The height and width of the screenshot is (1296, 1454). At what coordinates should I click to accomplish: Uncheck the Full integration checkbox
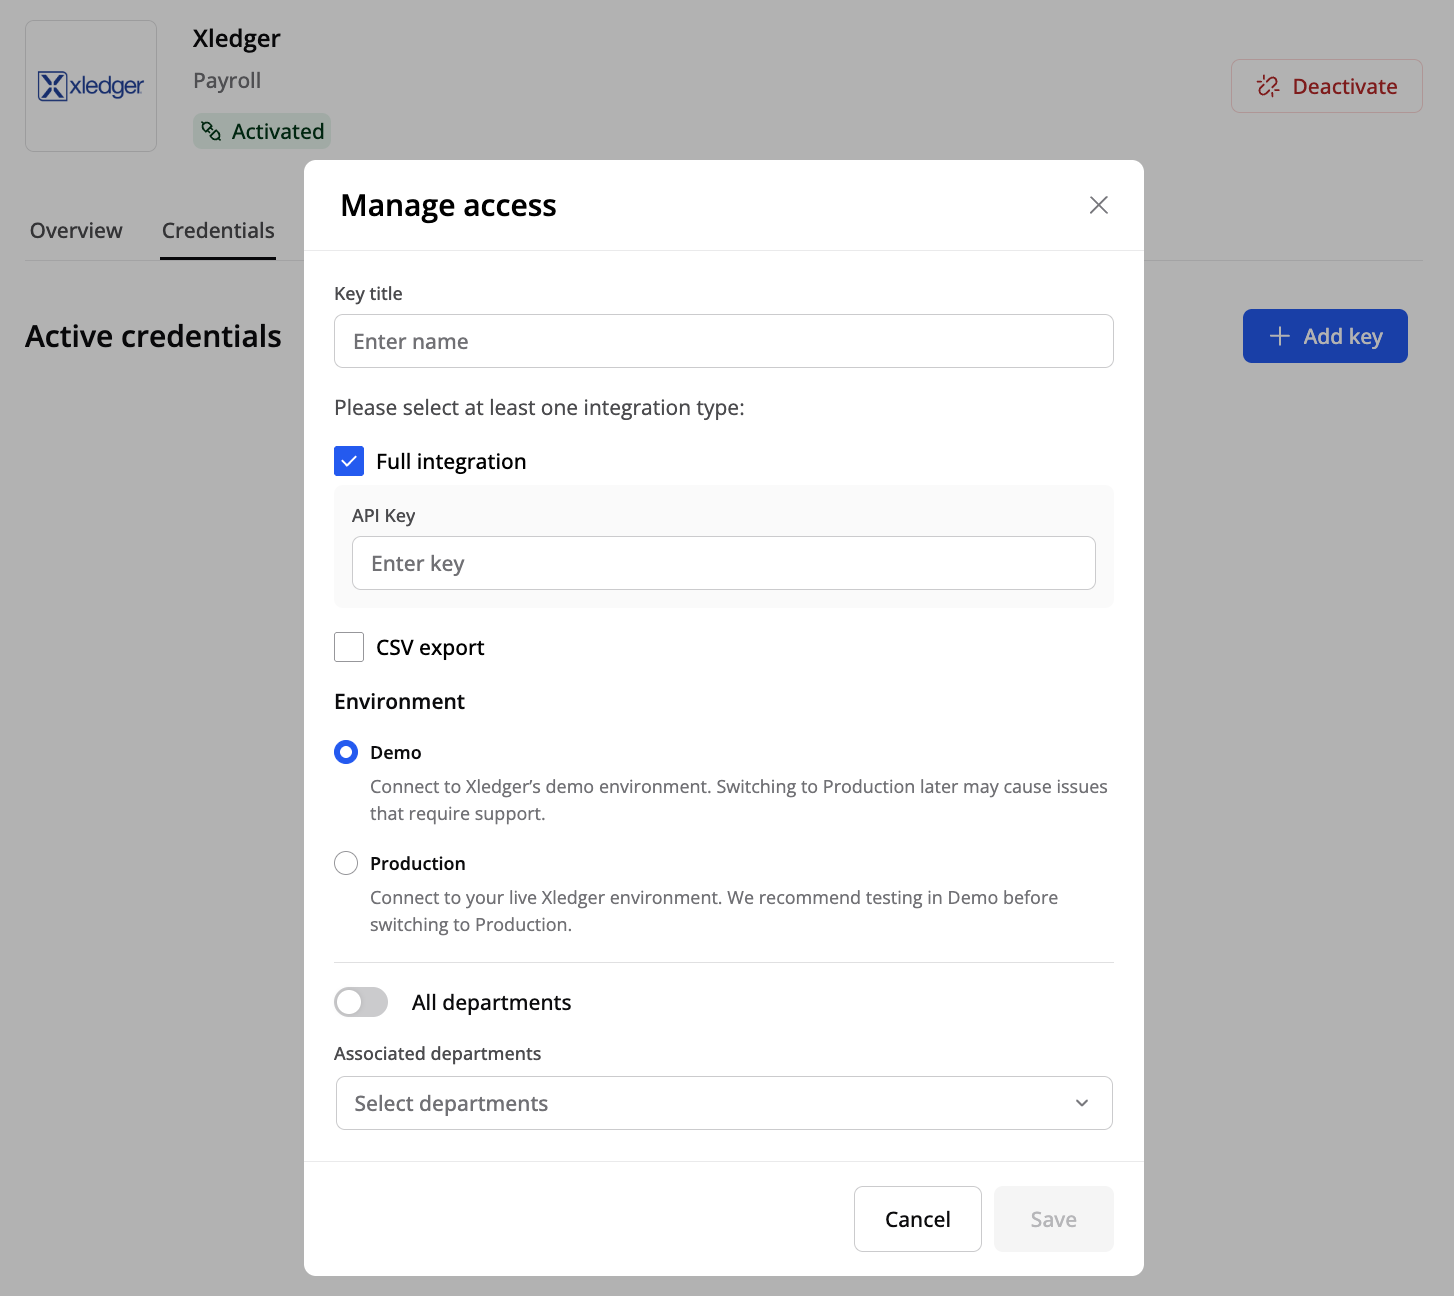[x=349, y=461]
